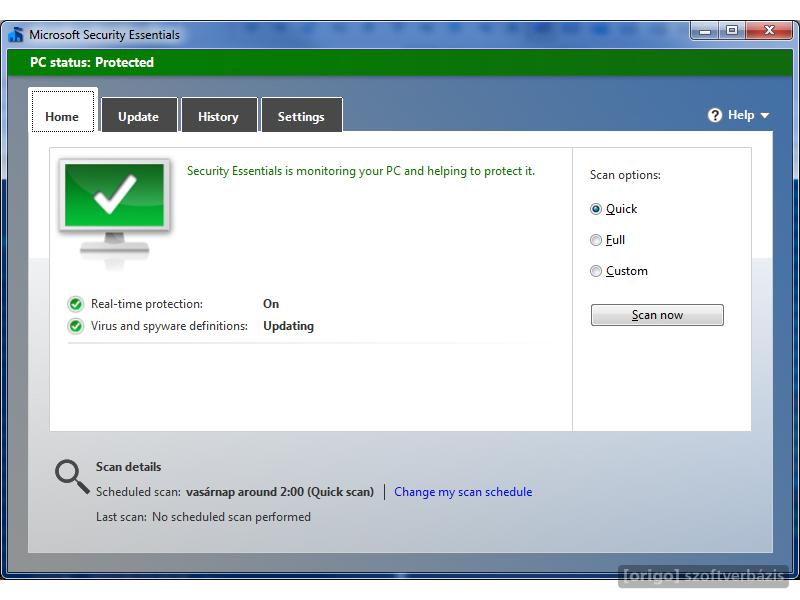Open the Settings tab

point(302,115)
